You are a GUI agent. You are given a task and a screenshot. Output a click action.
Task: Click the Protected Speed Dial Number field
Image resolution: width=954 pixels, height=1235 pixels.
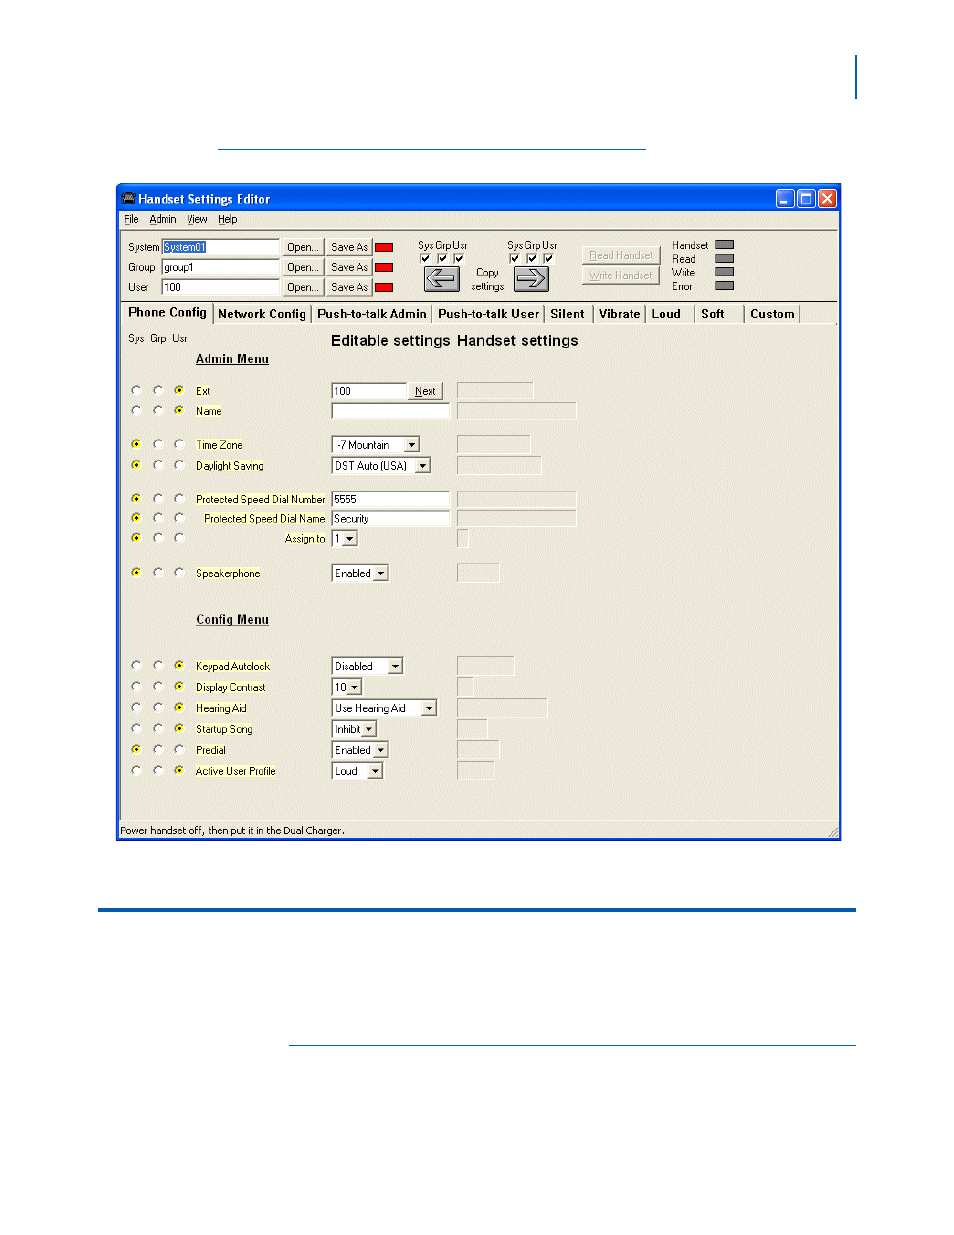(390, 499)
